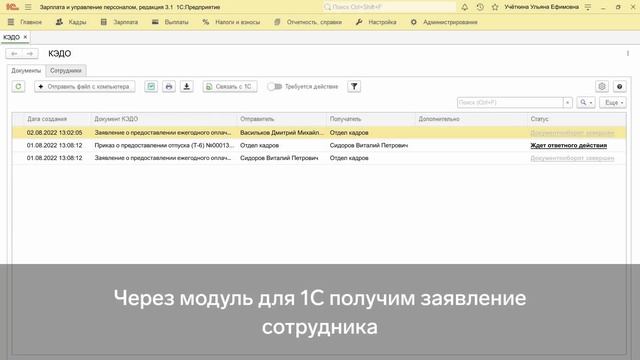This screenshot has height=360, width=640.
Task: Open the Выплаты section
Action: click(x=170, y=22)
